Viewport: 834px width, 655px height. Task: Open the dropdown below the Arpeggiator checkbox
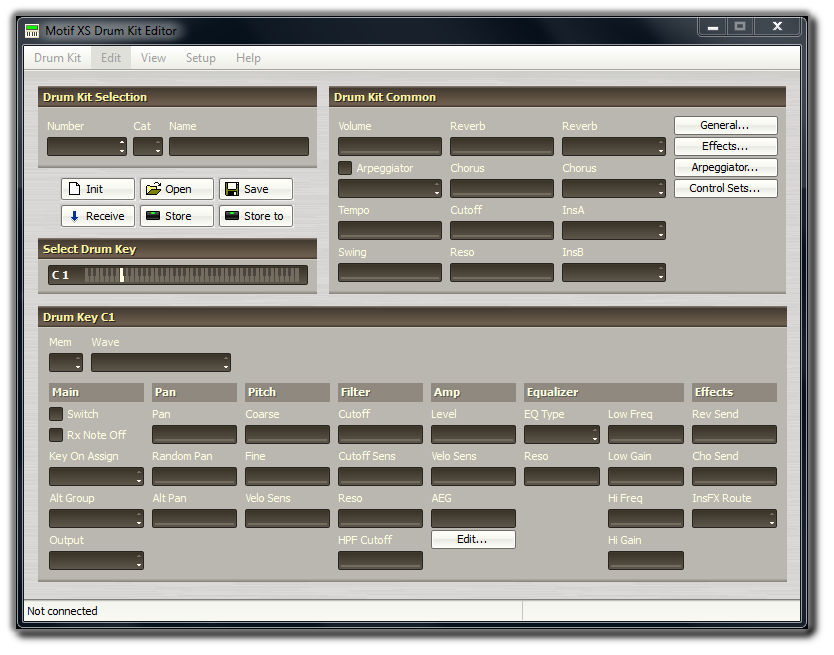[390, 188]
